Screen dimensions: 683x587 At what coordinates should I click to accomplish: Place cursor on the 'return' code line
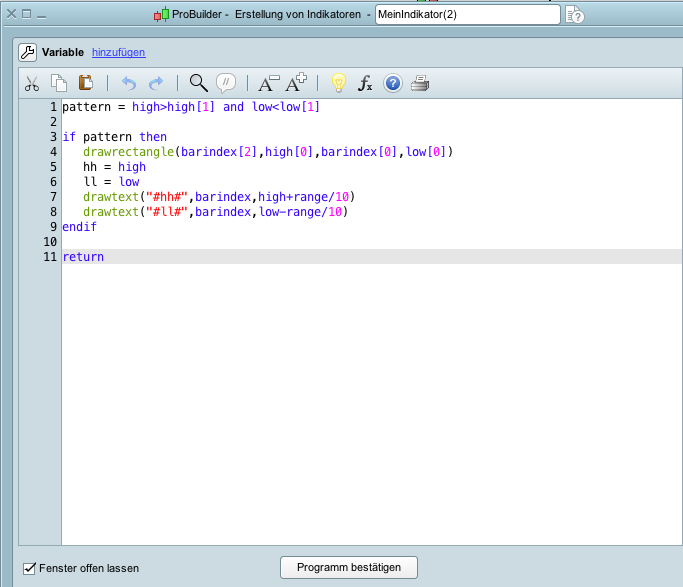click(x=83, y=257)
